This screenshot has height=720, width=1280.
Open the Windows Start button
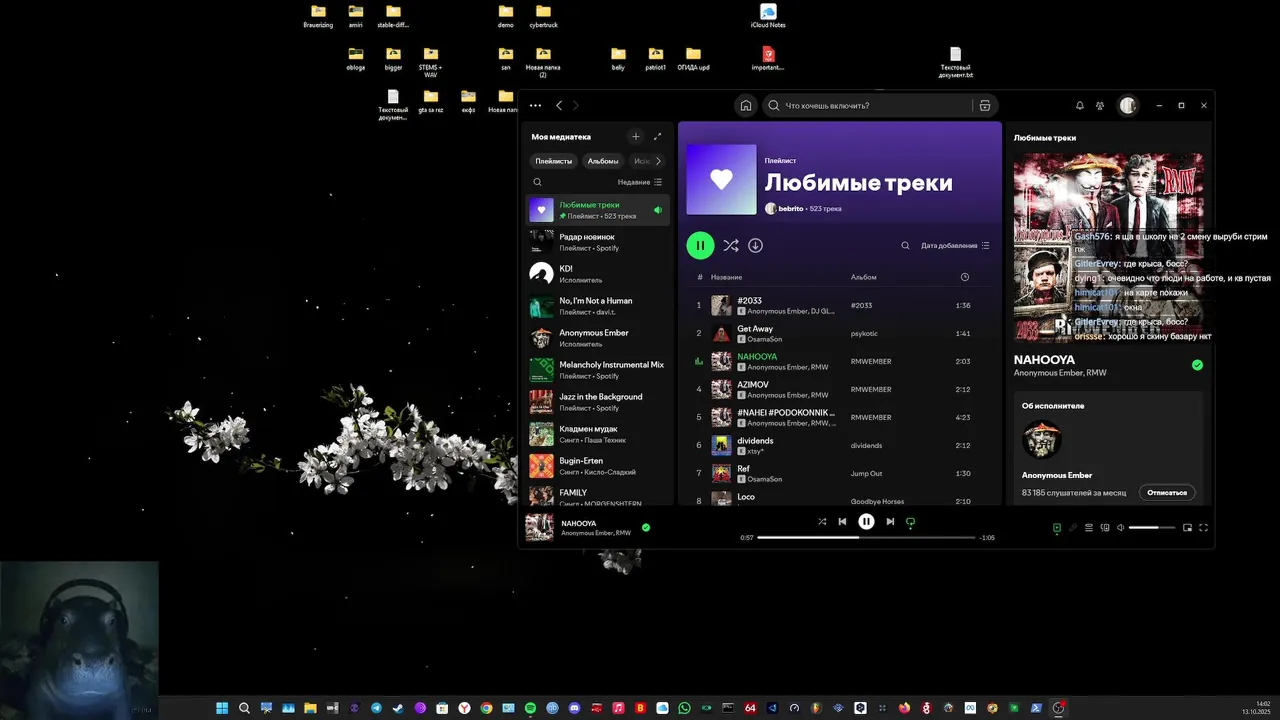click(x=222, y=708)
